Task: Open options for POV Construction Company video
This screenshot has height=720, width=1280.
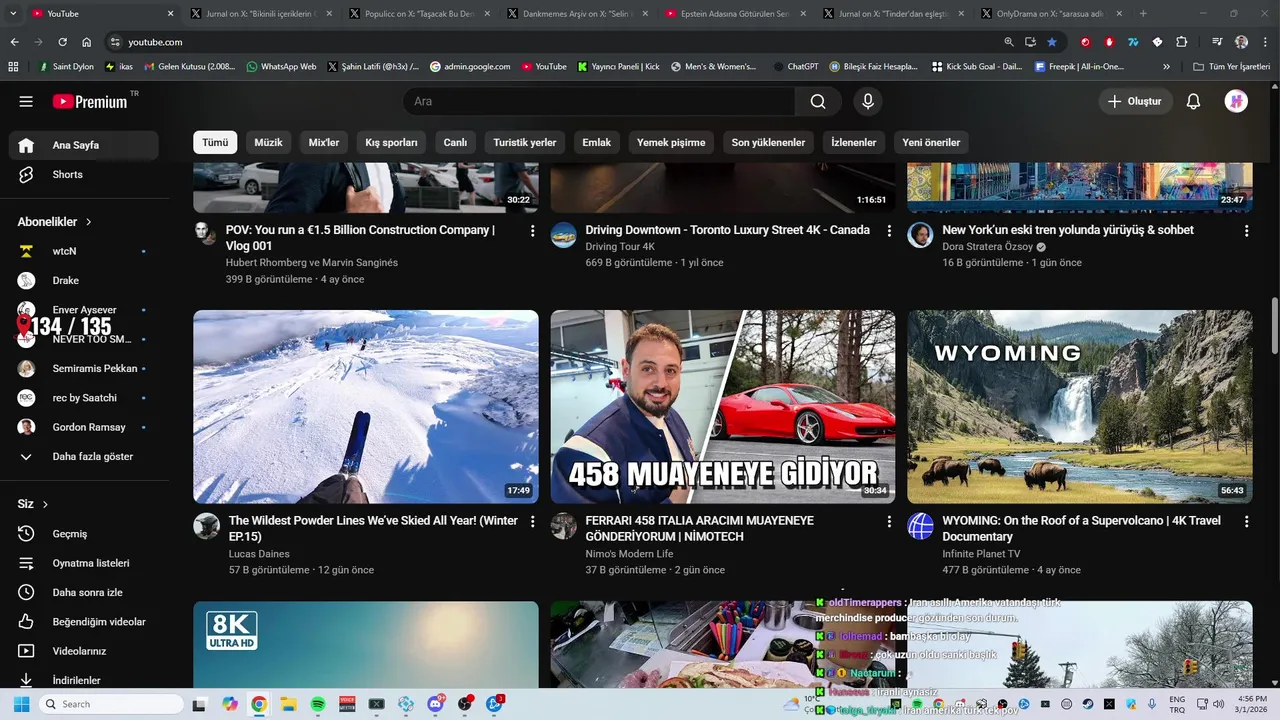Action: [x=532, y=231]
